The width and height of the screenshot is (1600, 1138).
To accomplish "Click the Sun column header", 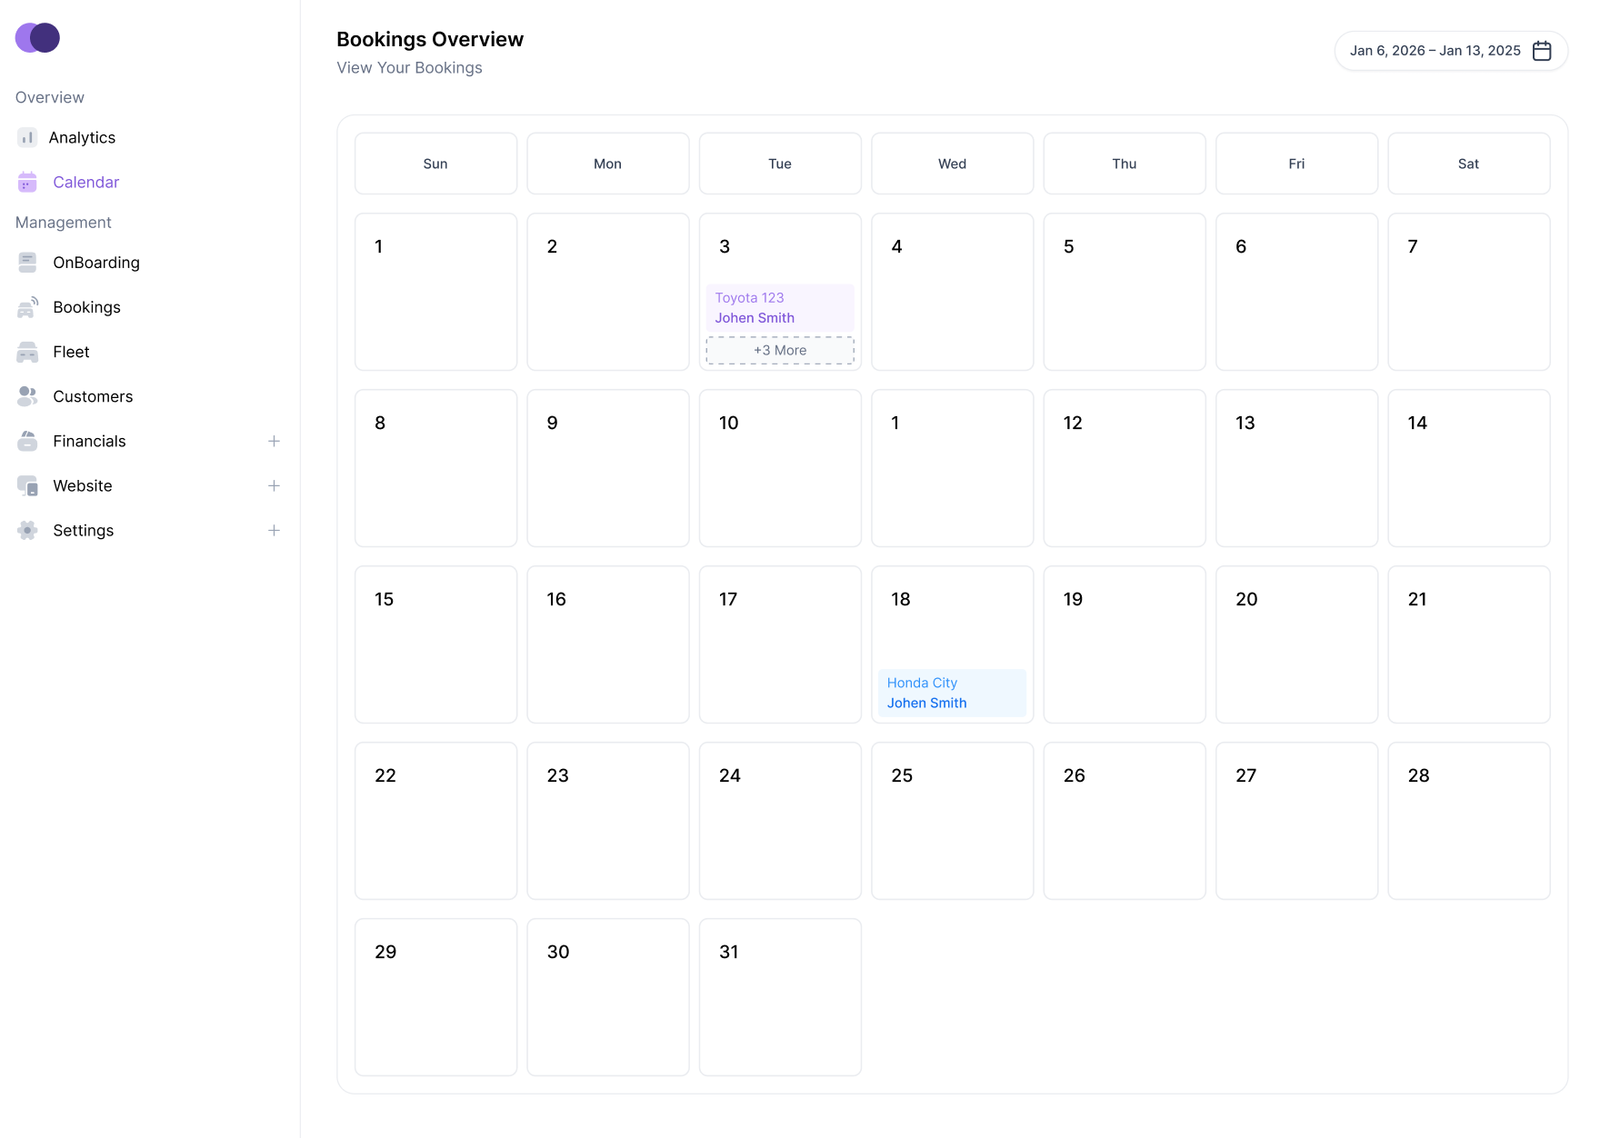I will pos(436,164).
